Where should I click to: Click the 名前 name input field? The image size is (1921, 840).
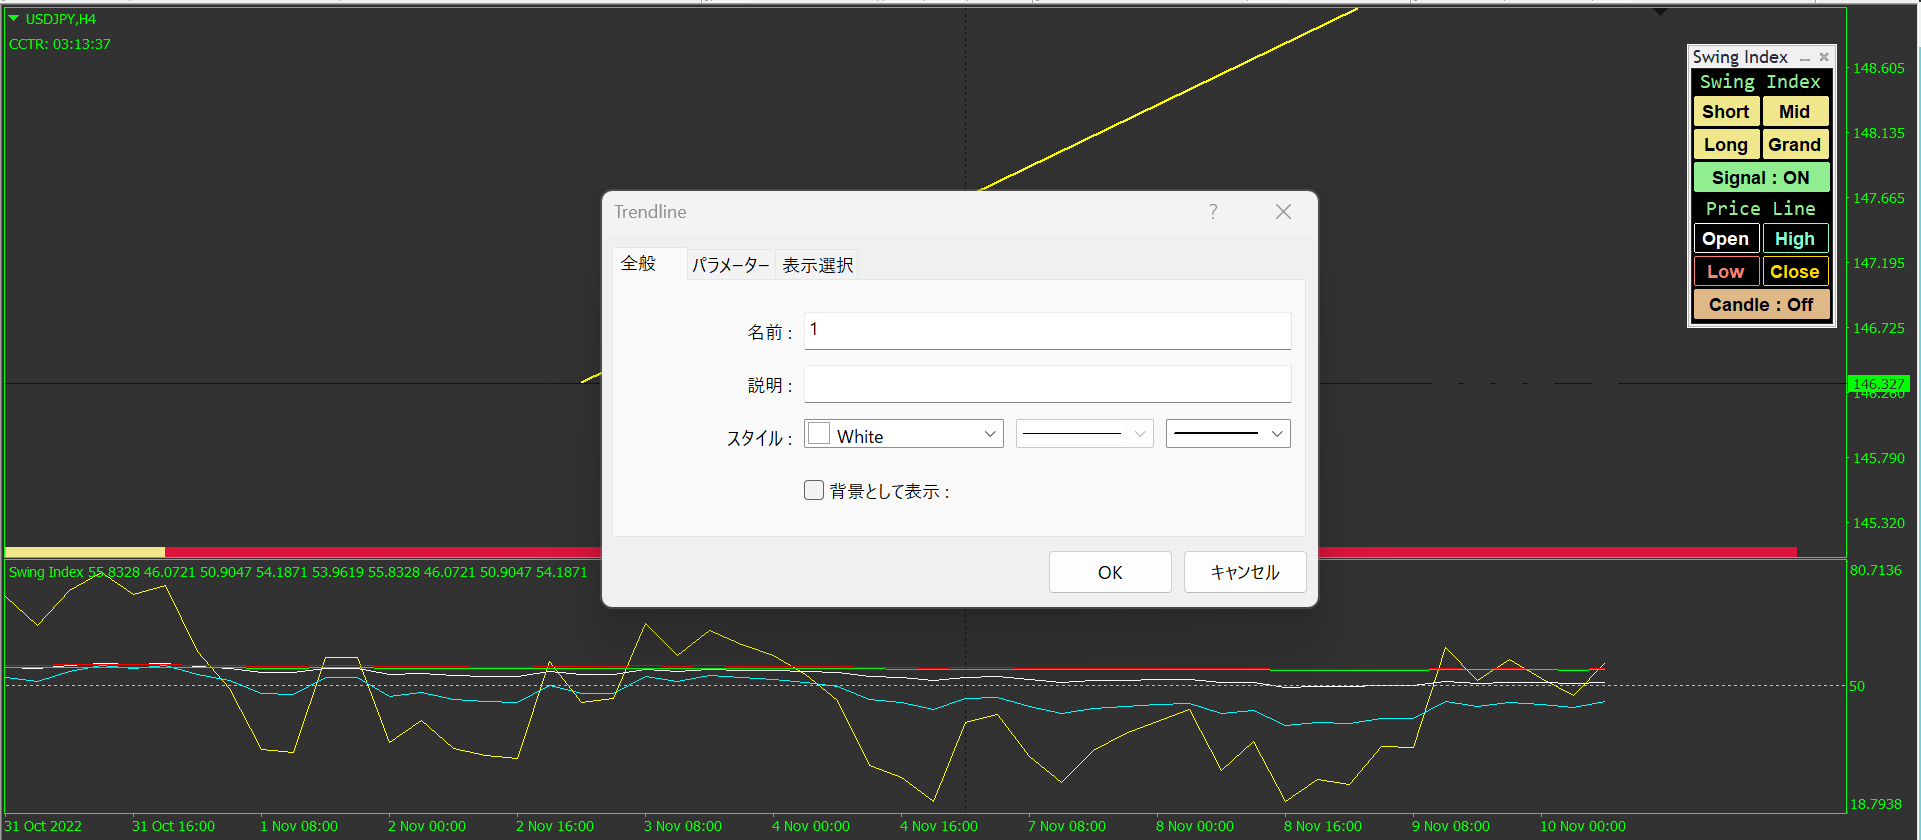pyautogui.click(x=1047, y=331)
